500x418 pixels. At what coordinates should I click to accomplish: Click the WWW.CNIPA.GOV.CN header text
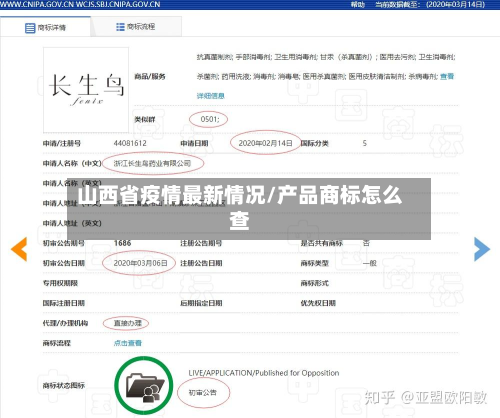(x=37, y=4)
